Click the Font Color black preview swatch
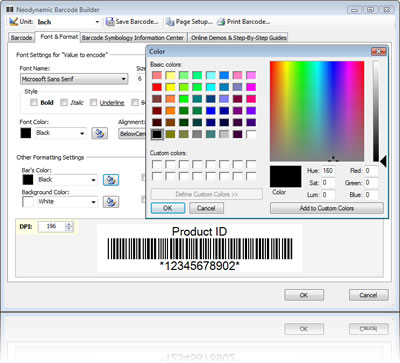Image resolution: width=400 pixels, height=363 pixels. point(26,133)
